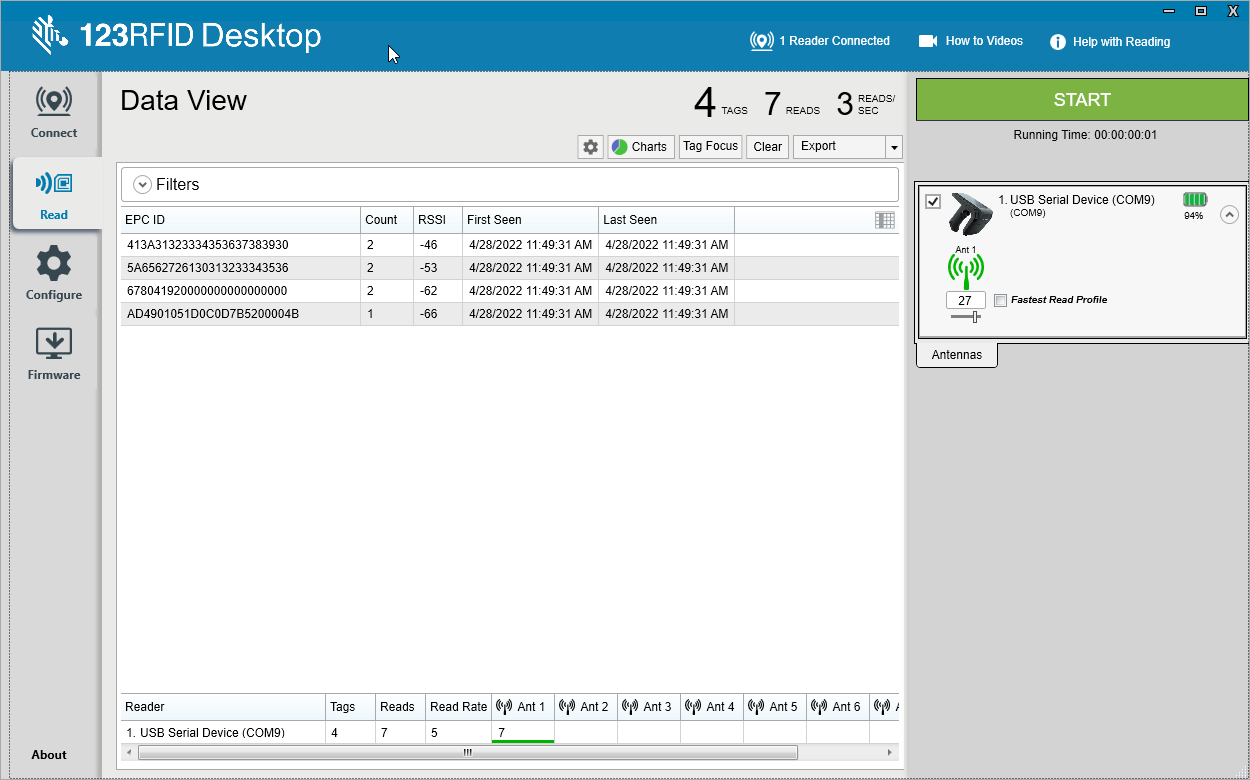Click the Help with Reading info icon
Image resolution: width=1250 pixels, height=780 pixels.
[1058, 42]
